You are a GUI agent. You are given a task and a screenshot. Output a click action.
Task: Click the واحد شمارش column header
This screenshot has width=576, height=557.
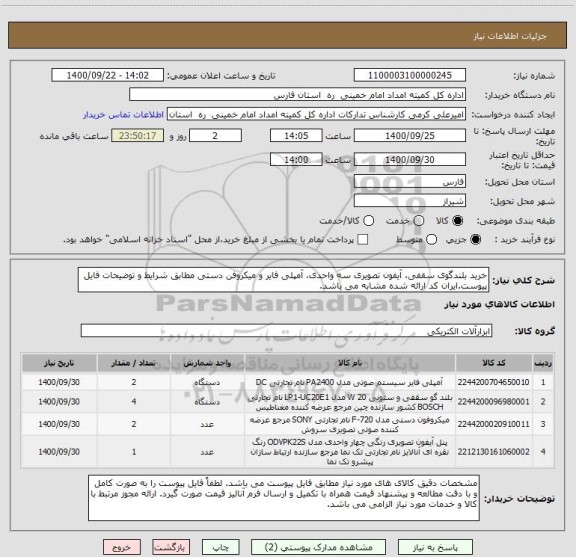point(207,363)
